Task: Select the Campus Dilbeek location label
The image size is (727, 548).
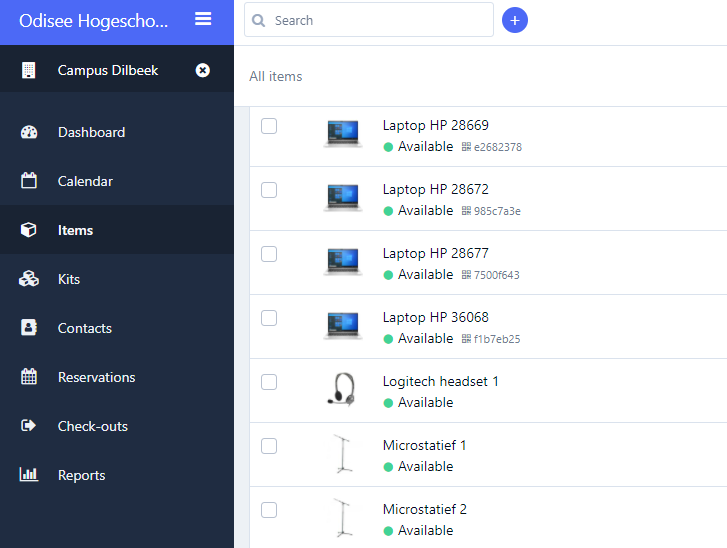Action: (108, 70)
